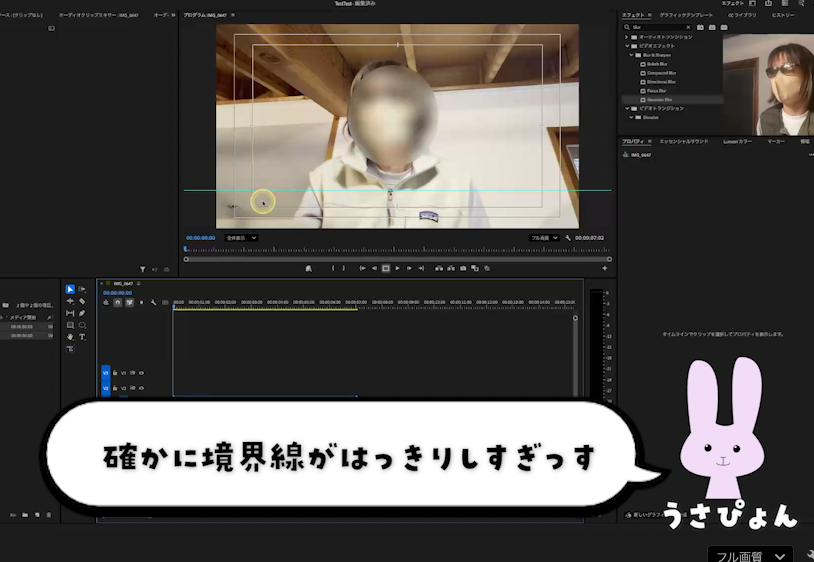
Task: Open Program monitor wrench settings
Action: tap(568, 238)
